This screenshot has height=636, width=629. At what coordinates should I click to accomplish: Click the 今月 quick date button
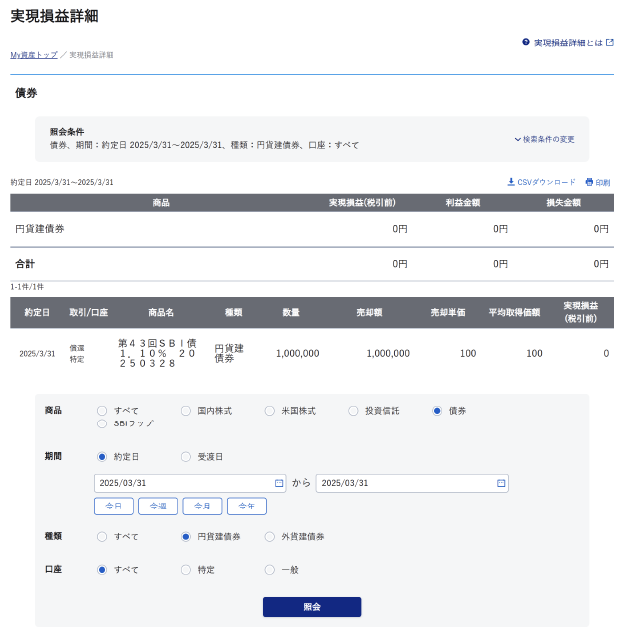point(202,506)
